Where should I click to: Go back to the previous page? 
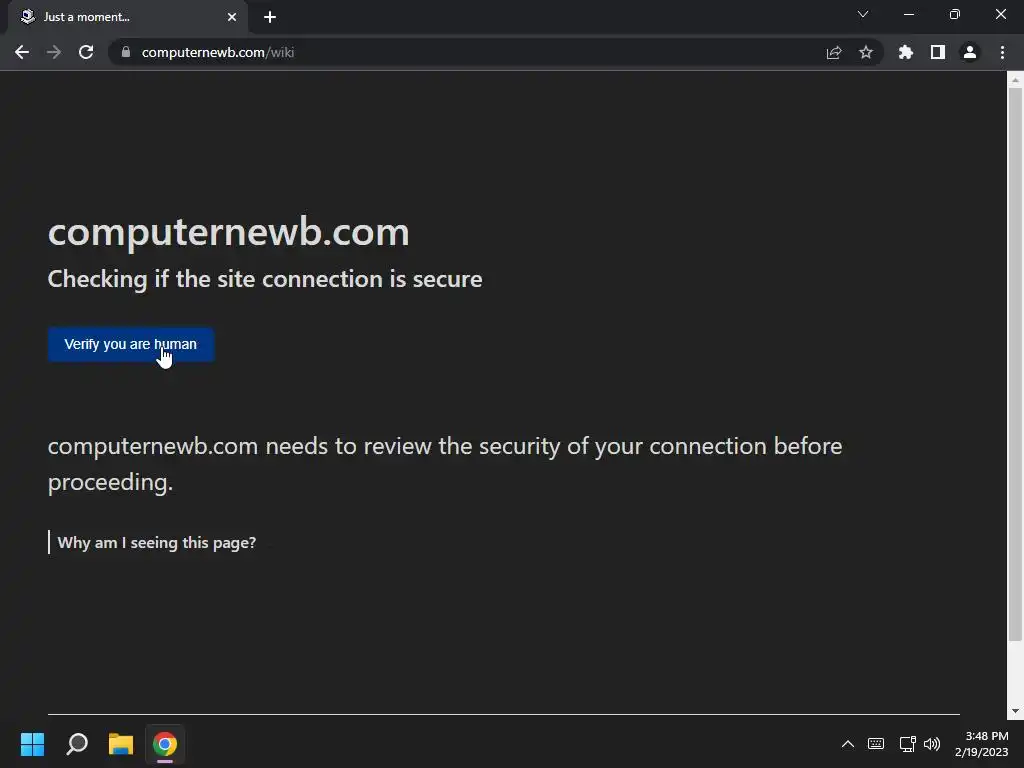point(22,52)
